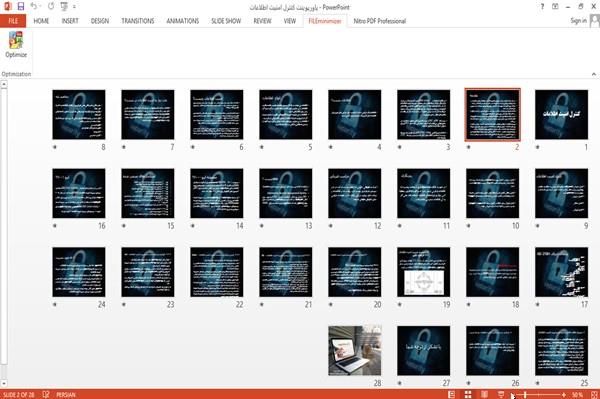Click transition star icon under slide 26

pos(469,383)
